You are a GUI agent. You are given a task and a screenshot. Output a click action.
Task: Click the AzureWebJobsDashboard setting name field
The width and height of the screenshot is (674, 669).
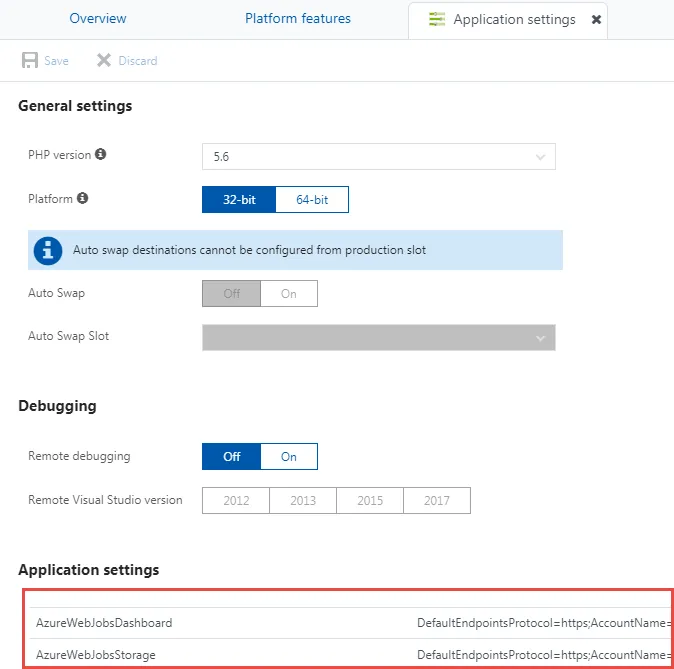[x=104, y=623]
